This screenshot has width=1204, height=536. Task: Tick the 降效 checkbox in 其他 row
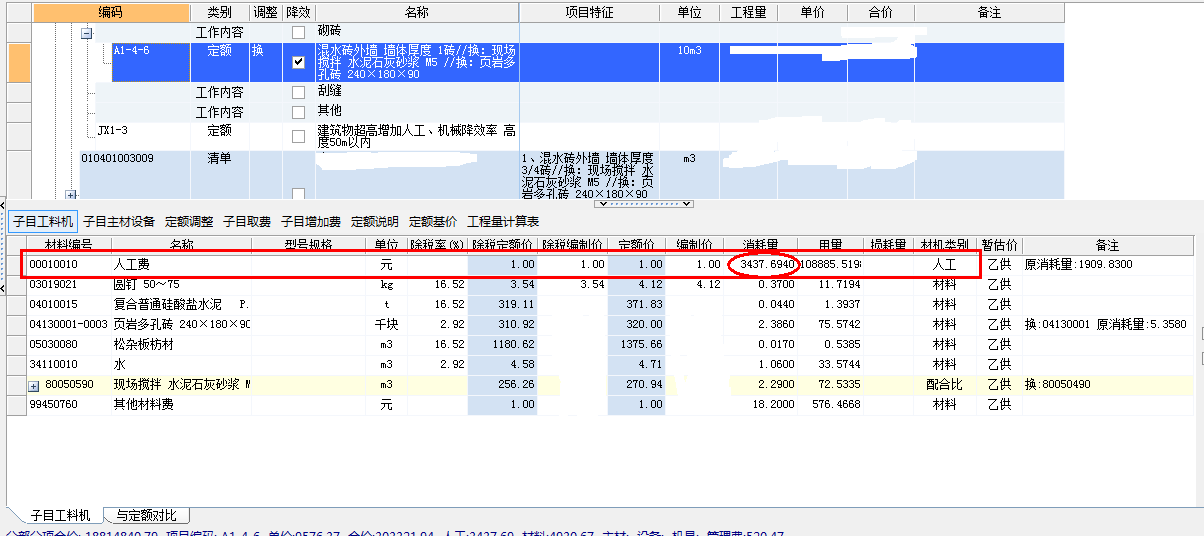click(x=298, y=111)
